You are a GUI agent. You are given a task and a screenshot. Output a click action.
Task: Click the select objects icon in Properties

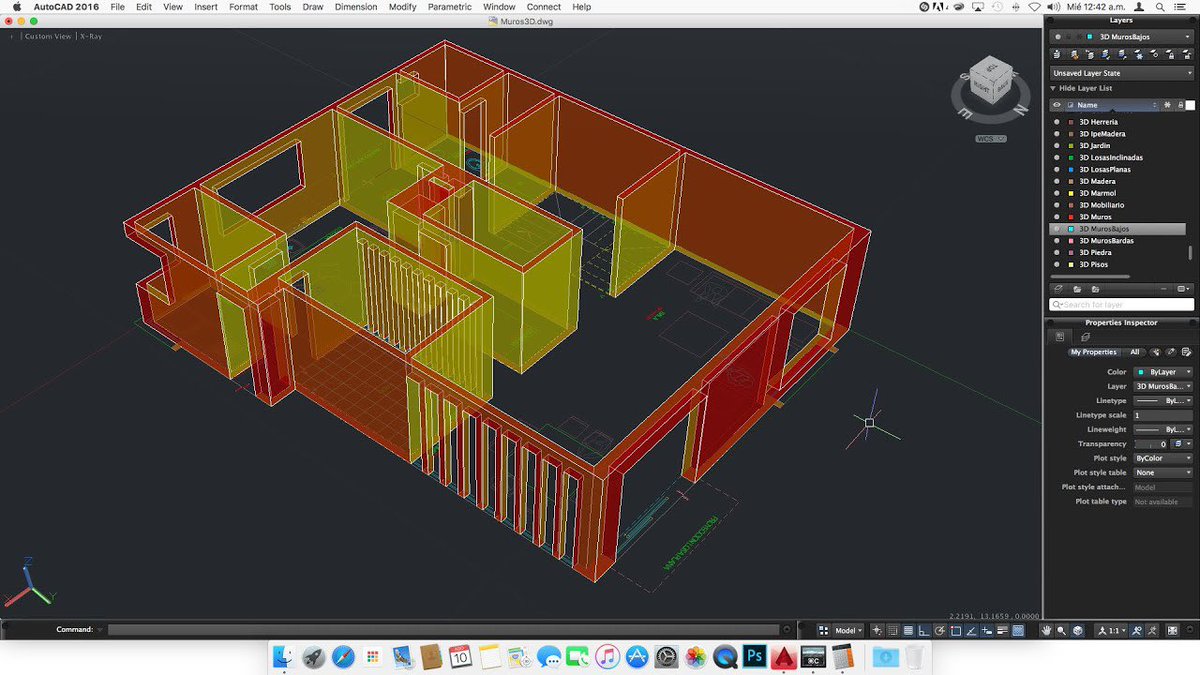pos(1171,352)
